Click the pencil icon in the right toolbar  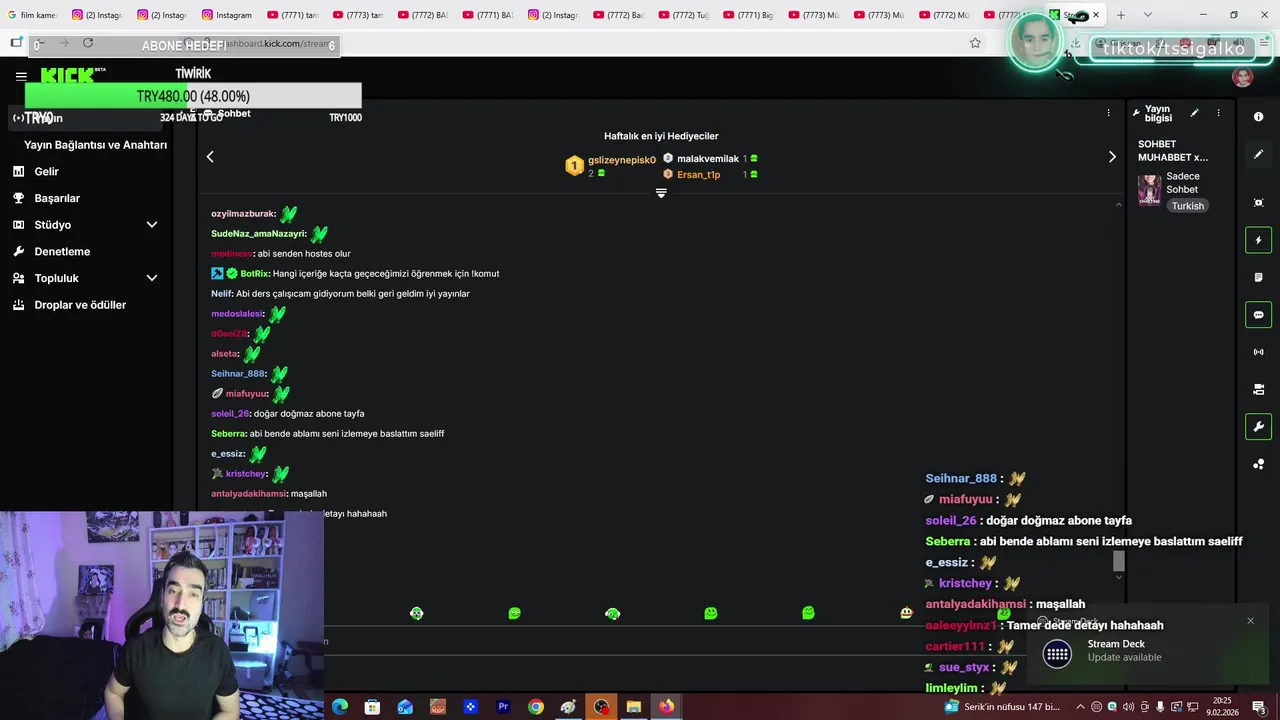[1258, 155]
